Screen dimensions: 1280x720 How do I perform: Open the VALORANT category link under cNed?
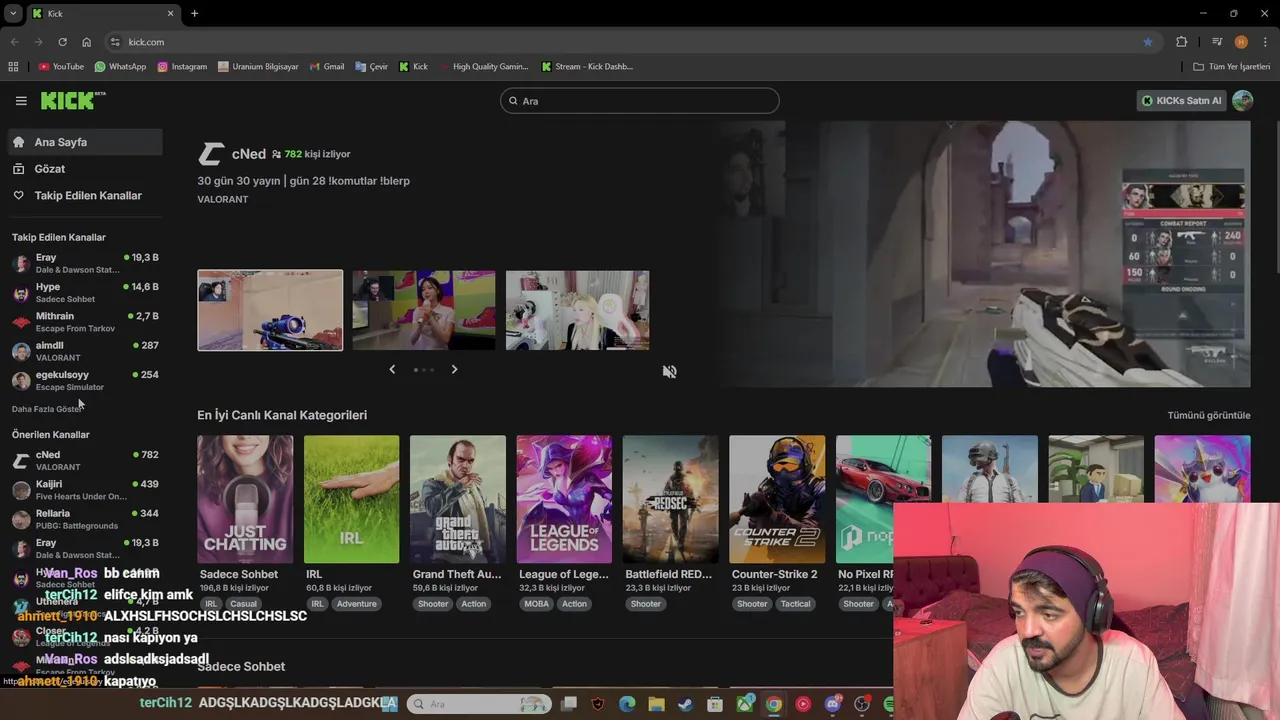point(222,199)
